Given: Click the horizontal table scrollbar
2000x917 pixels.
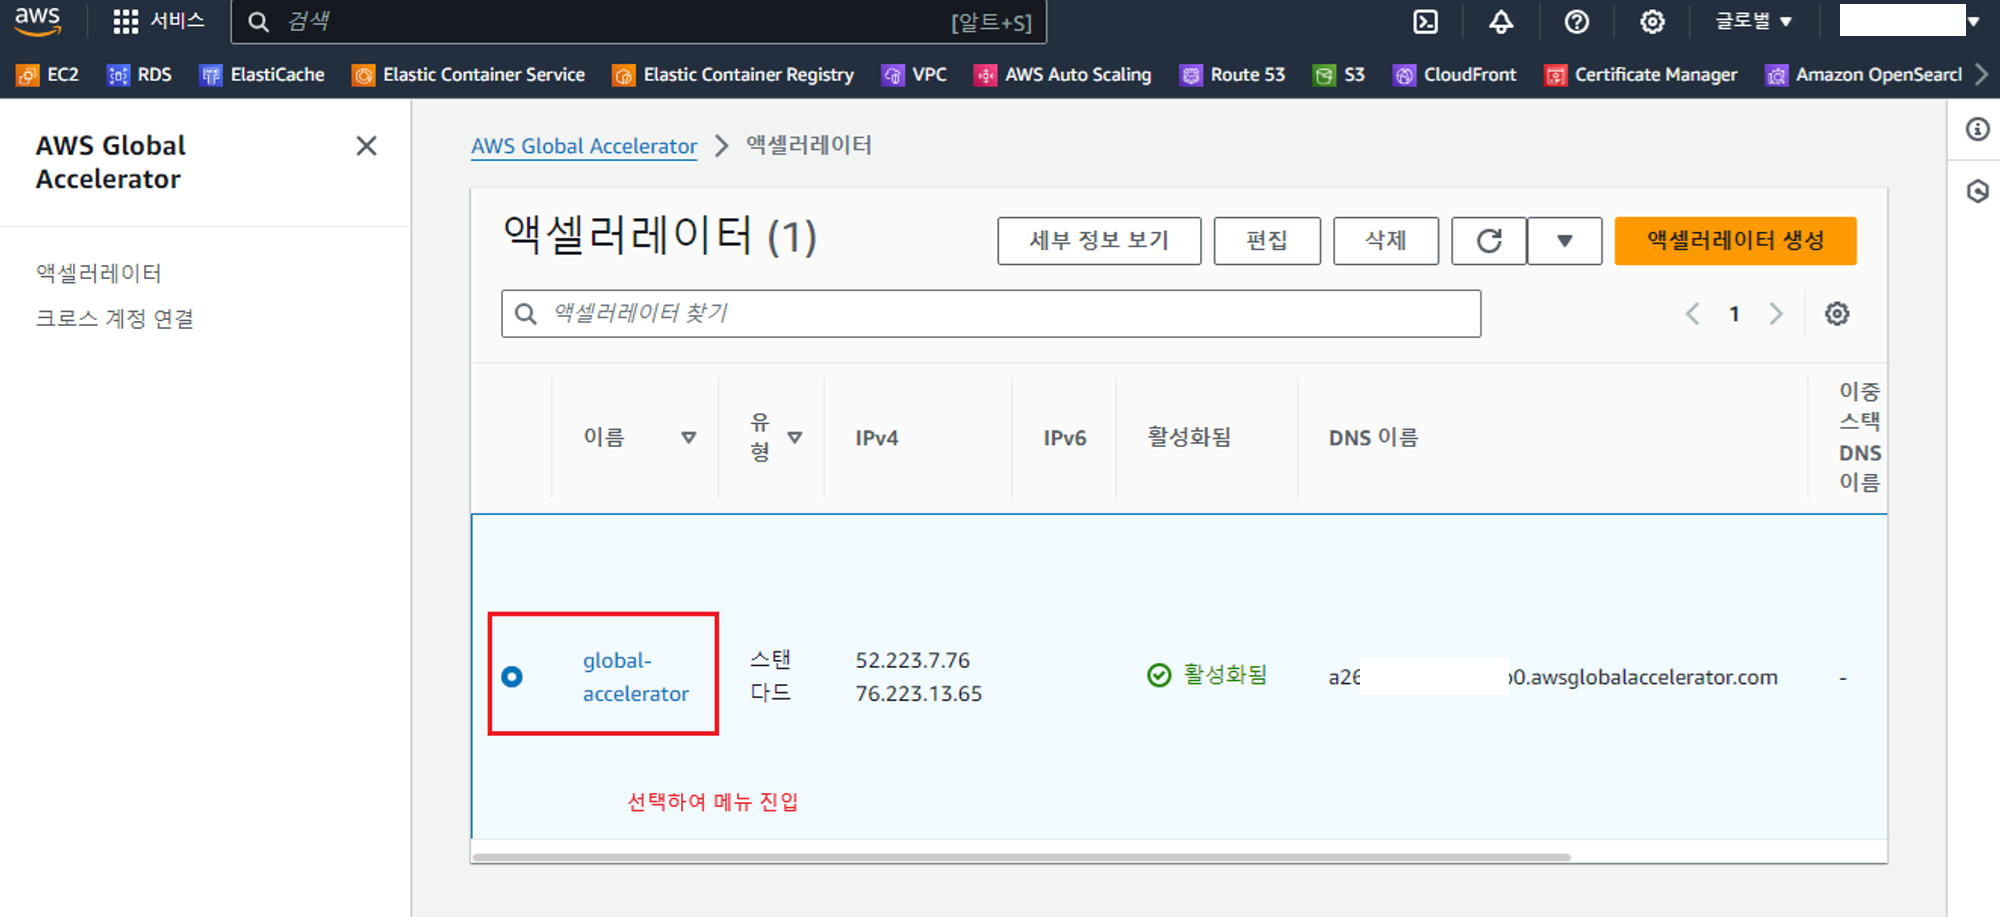Looking at the screenshot, I should pyautogui.click(x=1021, y=857).
